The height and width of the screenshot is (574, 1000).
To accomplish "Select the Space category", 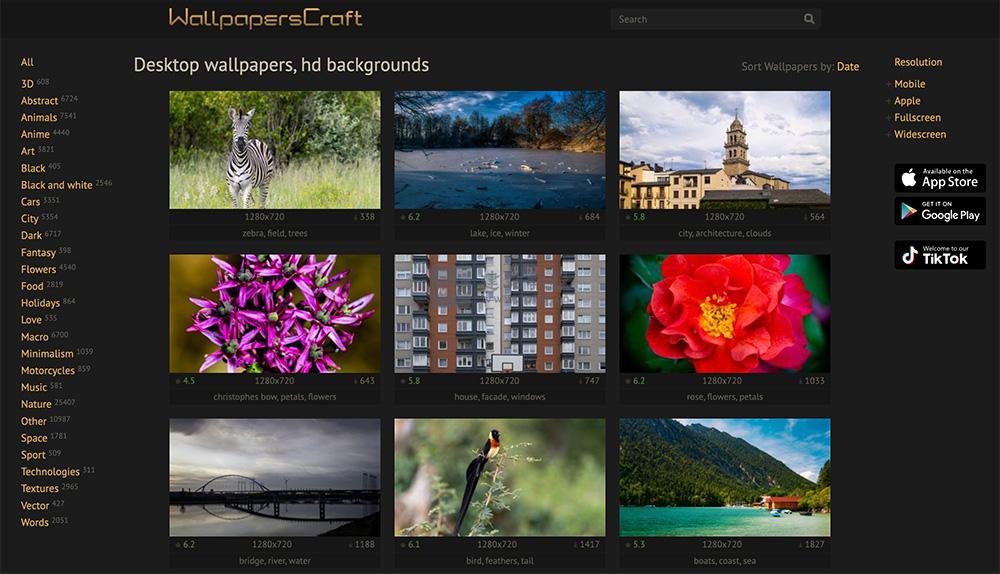I will pos(34,438).
